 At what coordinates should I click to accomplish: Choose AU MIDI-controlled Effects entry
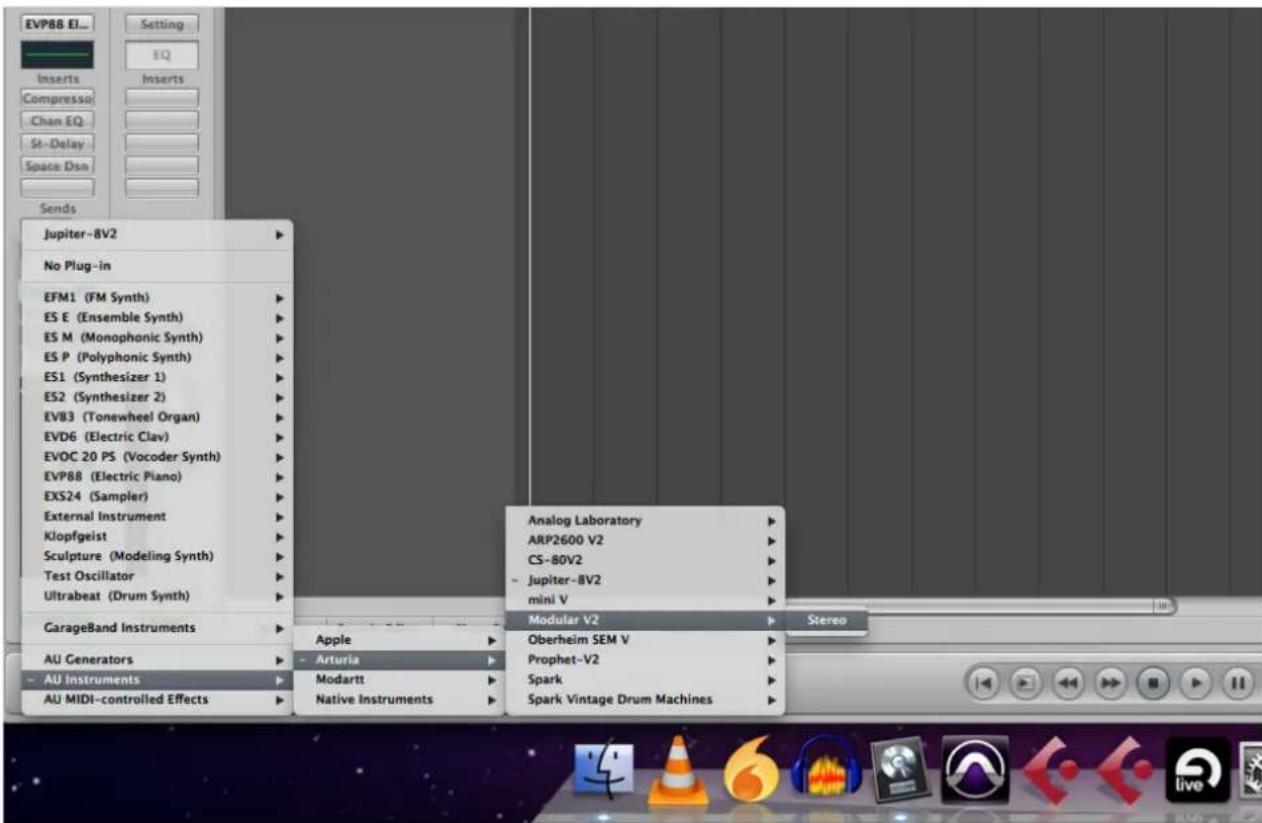(157, 699)
